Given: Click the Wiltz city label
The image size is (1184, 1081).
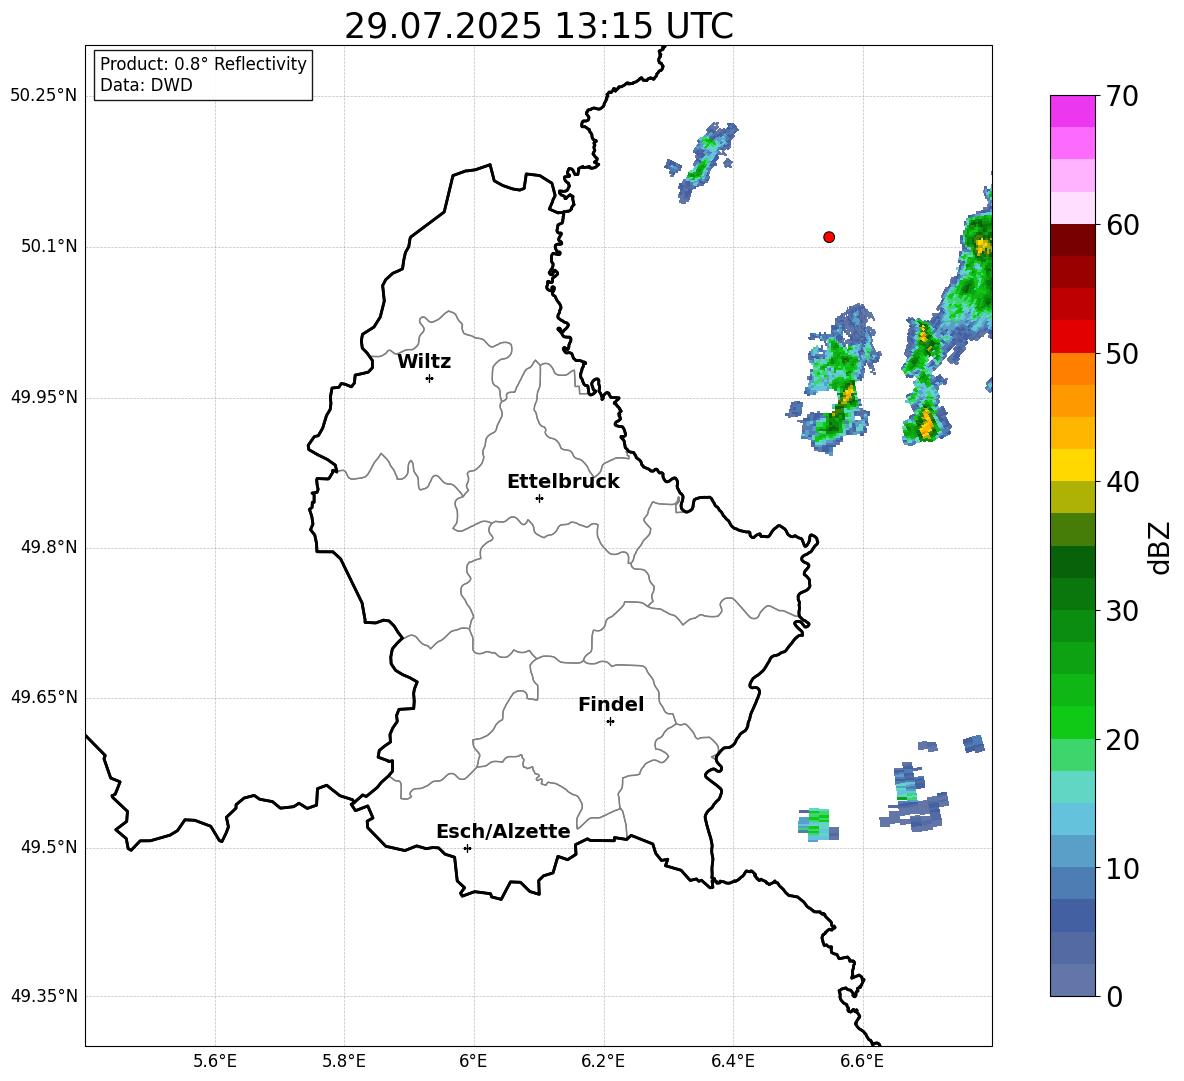Looking at the screenshot, I should pos(424,362).
